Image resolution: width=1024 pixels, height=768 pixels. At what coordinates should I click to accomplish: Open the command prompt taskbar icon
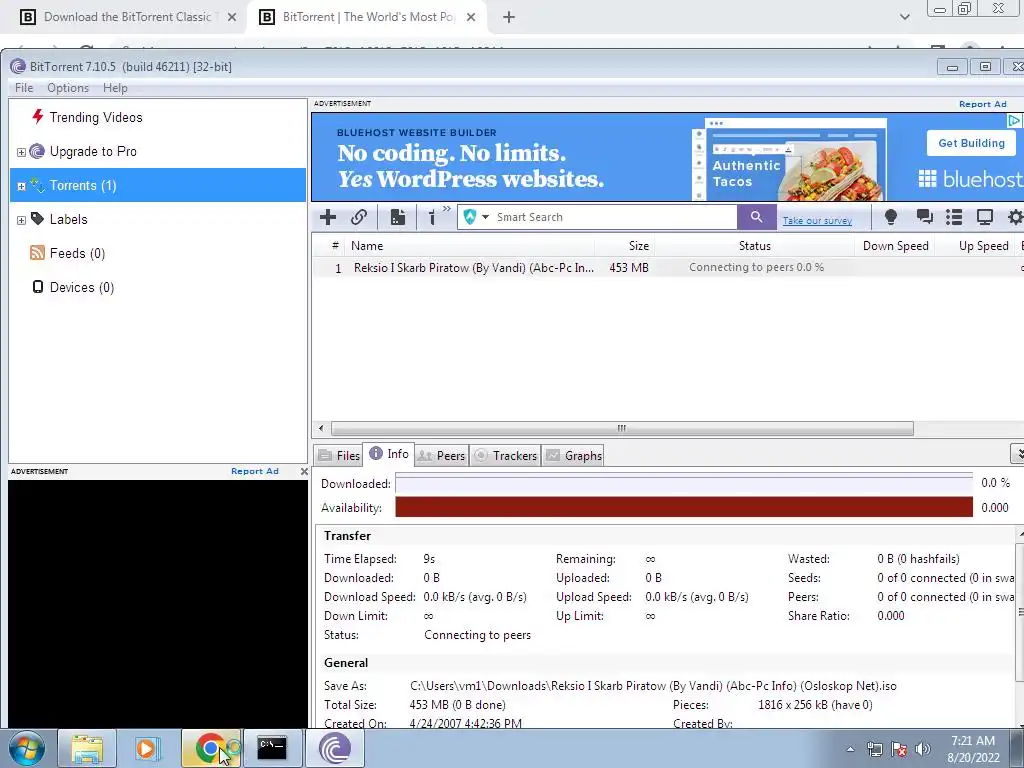pyautogui.click(x=272, y=748)
